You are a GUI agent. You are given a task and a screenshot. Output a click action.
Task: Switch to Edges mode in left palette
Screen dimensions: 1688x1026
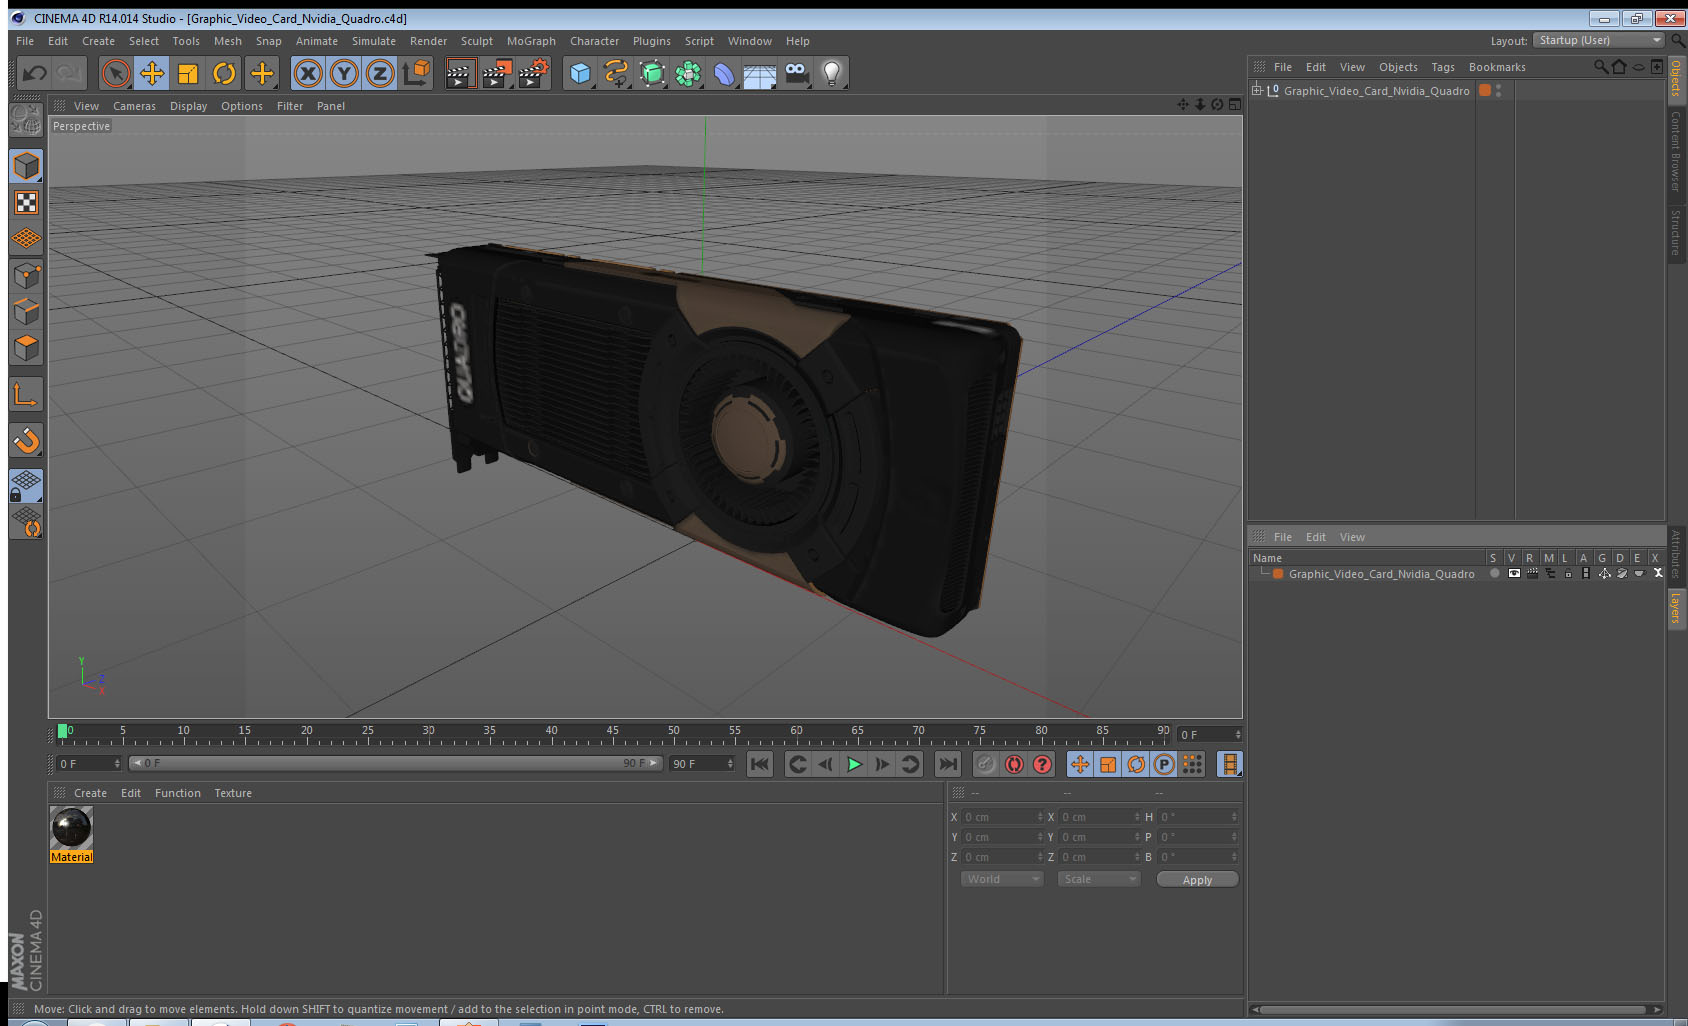(26, 312)
